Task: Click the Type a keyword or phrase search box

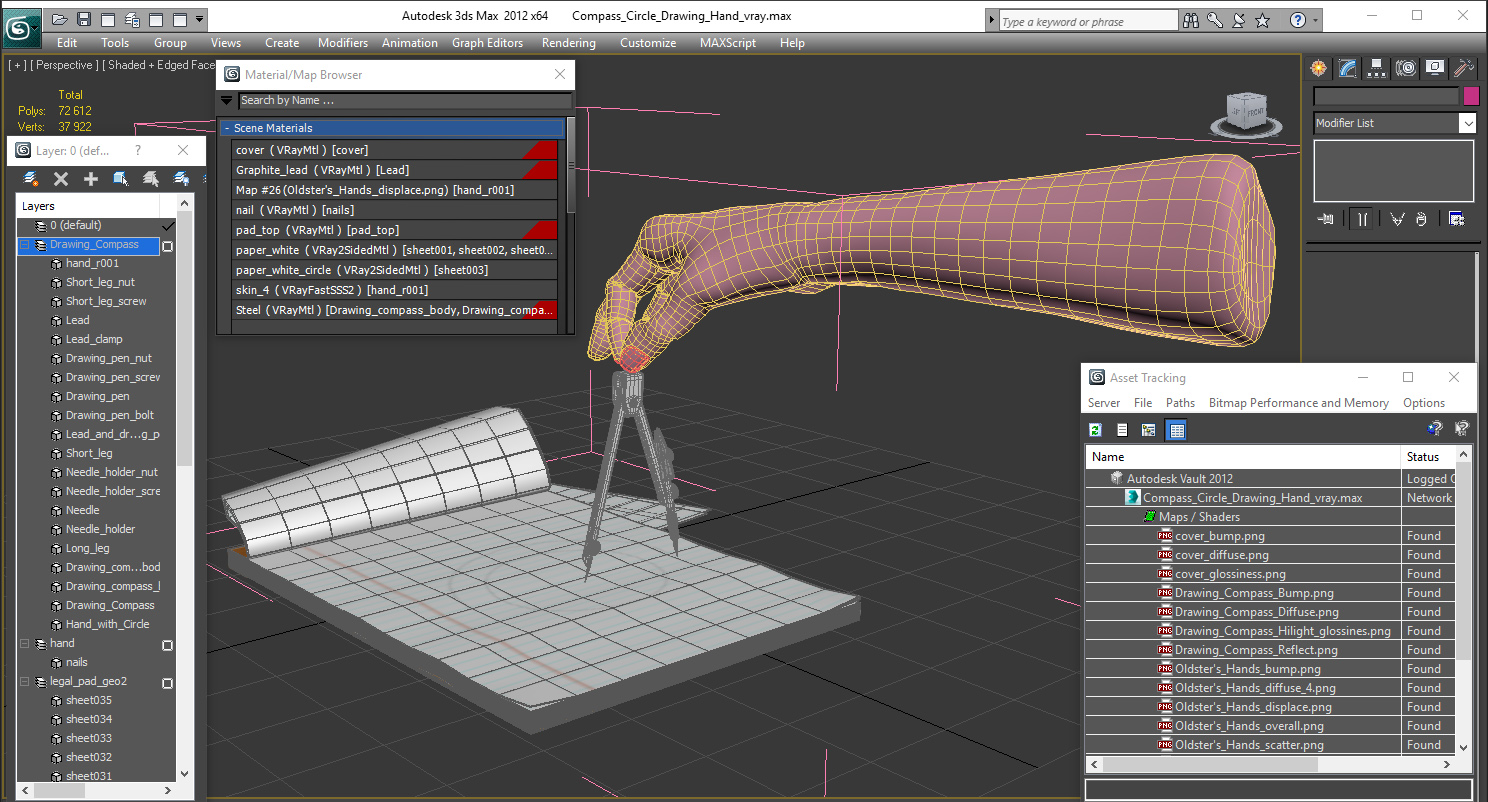Action: (x=1087, y=21)
